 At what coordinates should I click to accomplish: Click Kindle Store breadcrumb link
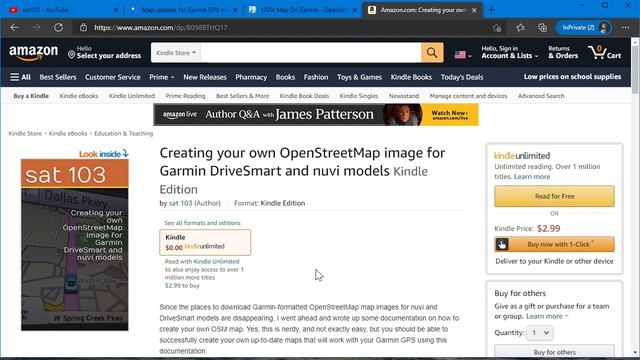25,133
